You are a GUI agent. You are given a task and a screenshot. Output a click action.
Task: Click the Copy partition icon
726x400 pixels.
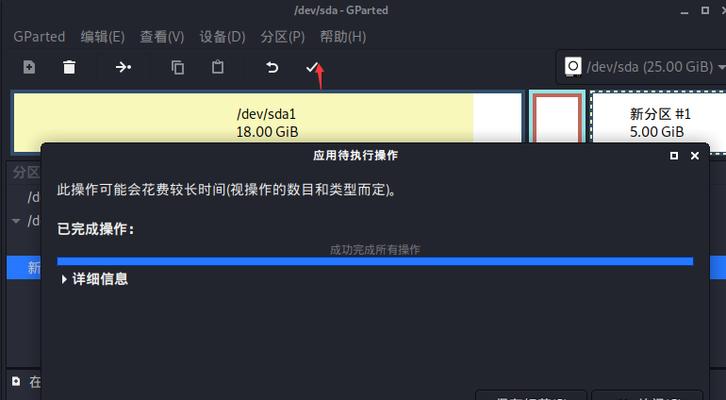177,68
